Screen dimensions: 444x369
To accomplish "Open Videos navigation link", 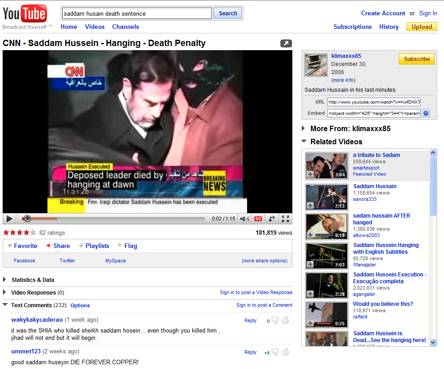I will (x=95, y=27).
